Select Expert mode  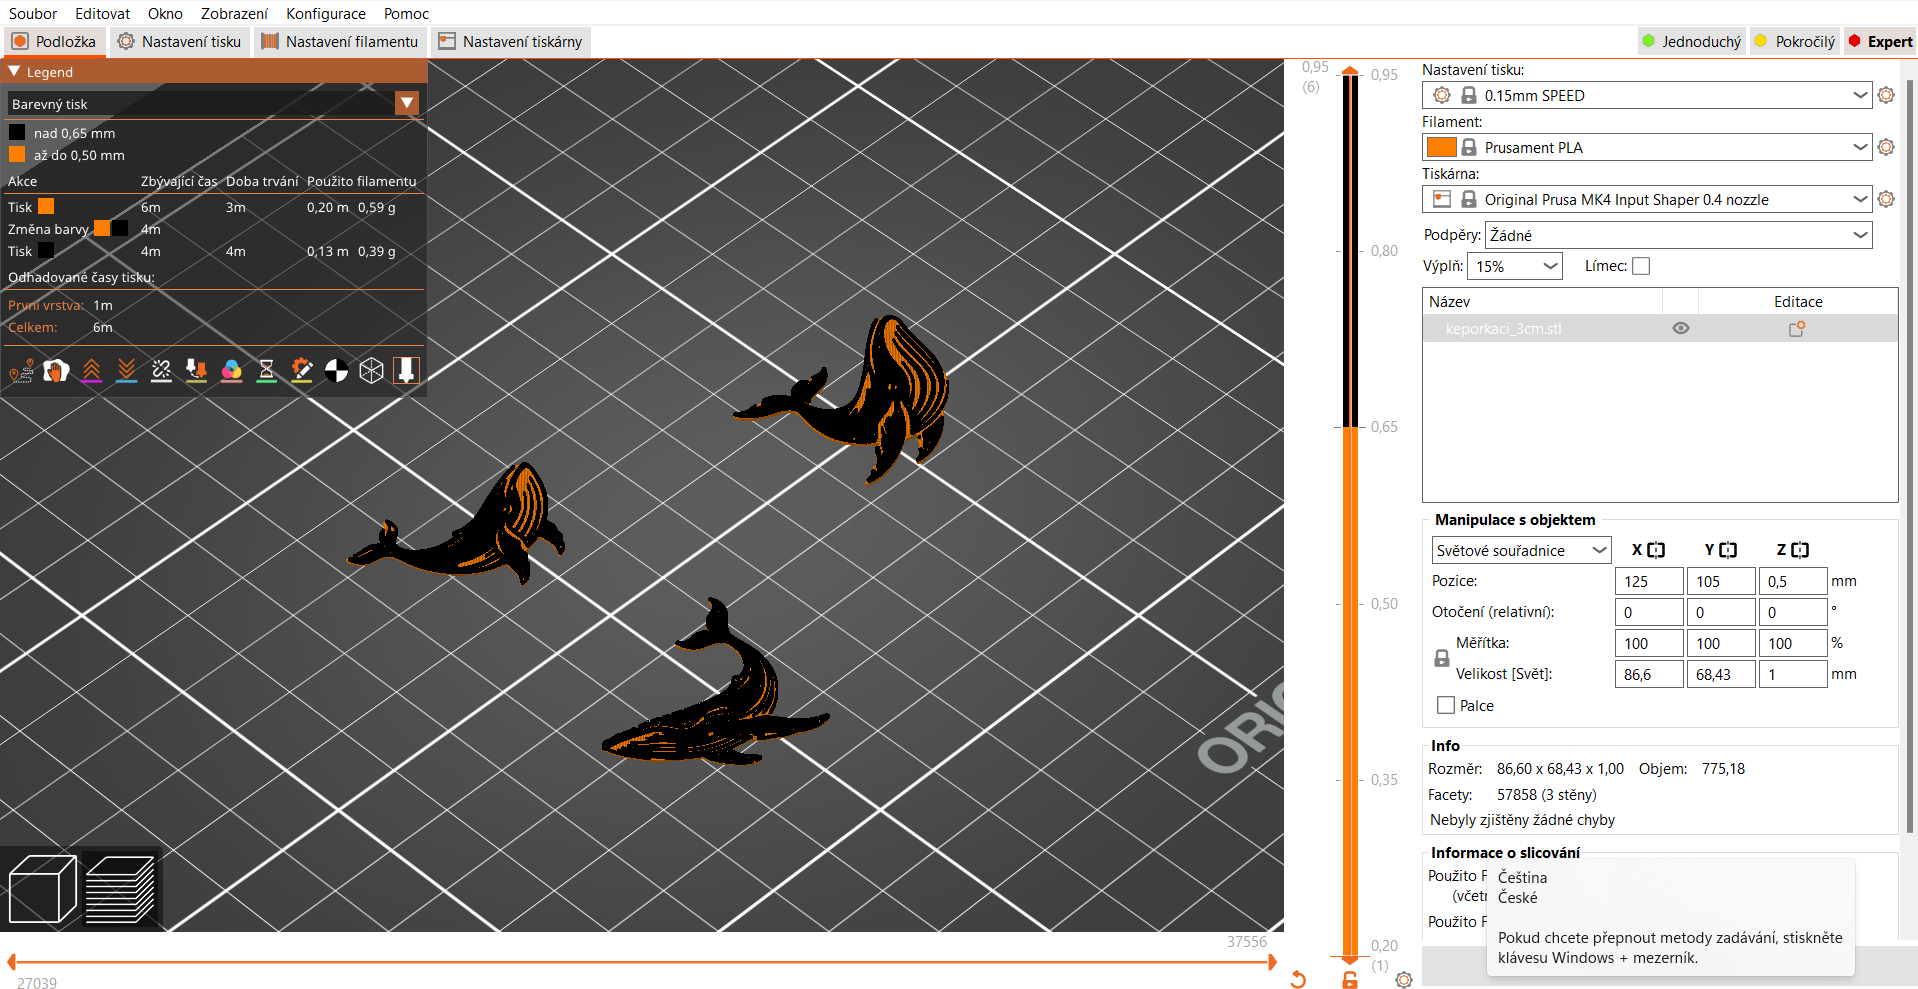(x=1880, y=41)
